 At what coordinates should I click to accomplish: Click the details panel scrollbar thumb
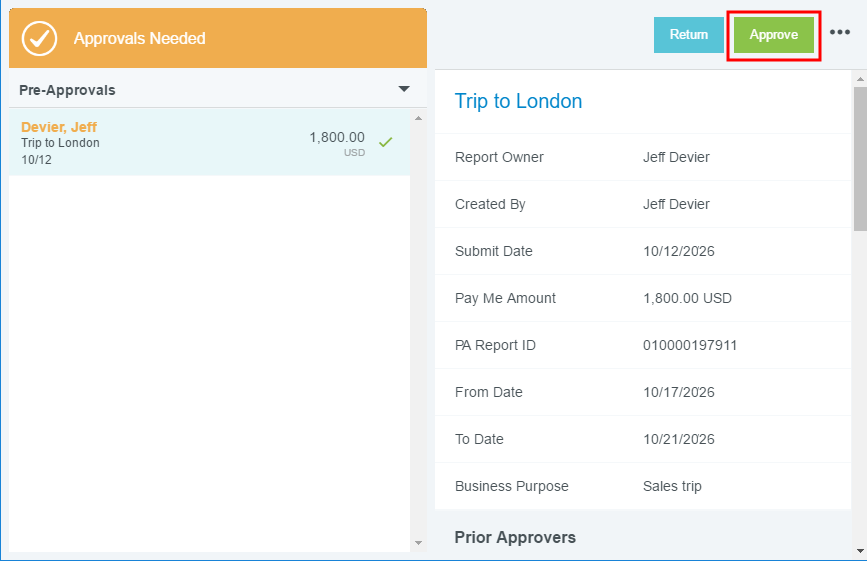(x=859, y=160)
